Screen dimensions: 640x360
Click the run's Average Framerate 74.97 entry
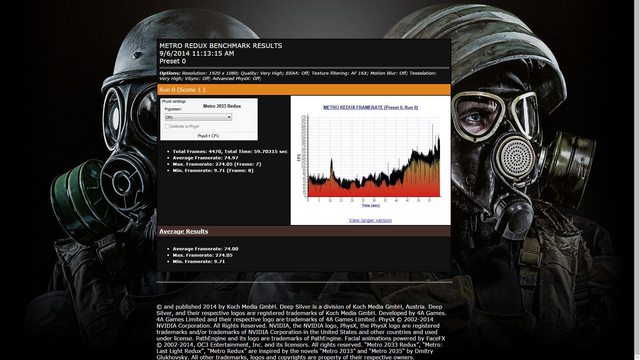pos(205,158)
